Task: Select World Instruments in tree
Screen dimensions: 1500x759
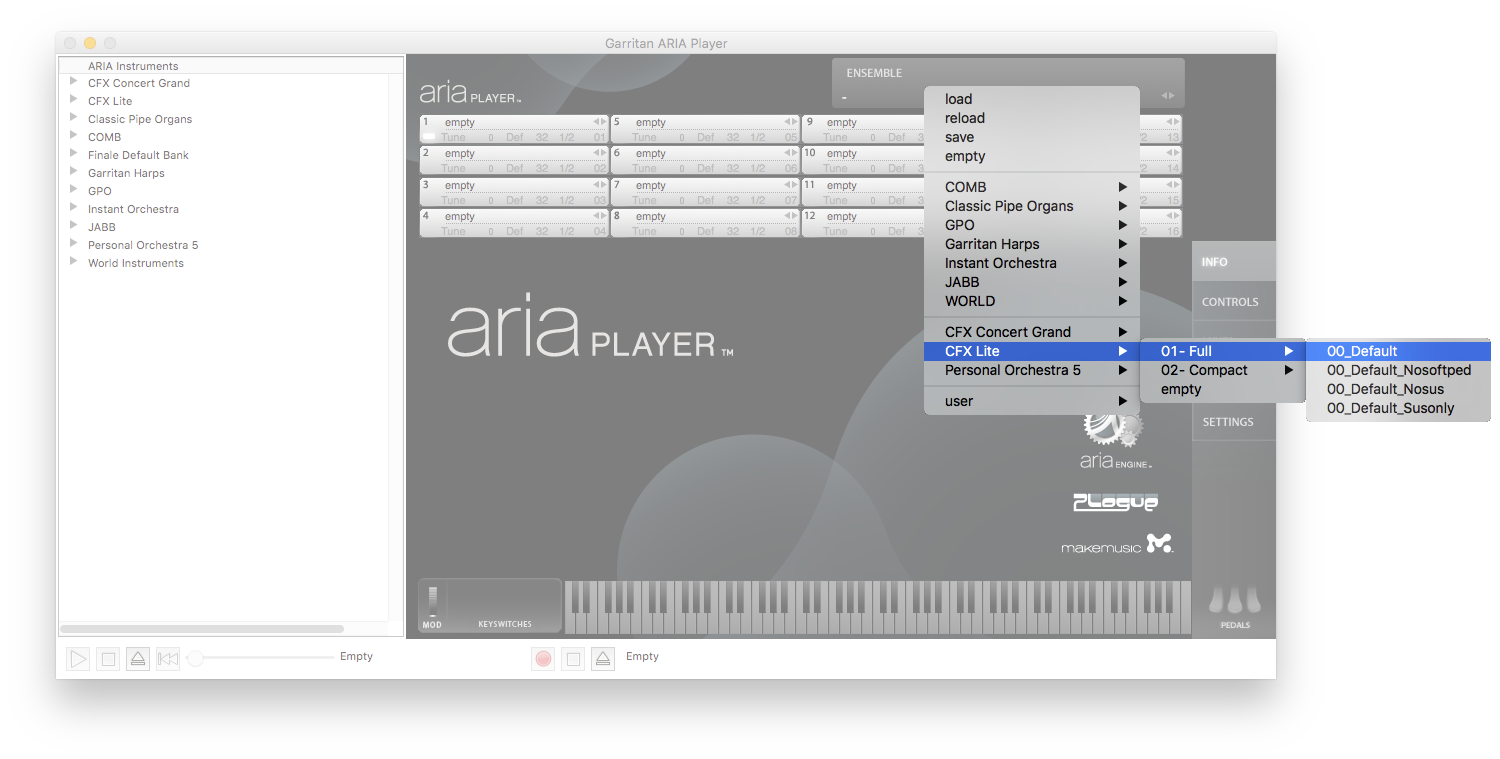Action: click(136, 263)
